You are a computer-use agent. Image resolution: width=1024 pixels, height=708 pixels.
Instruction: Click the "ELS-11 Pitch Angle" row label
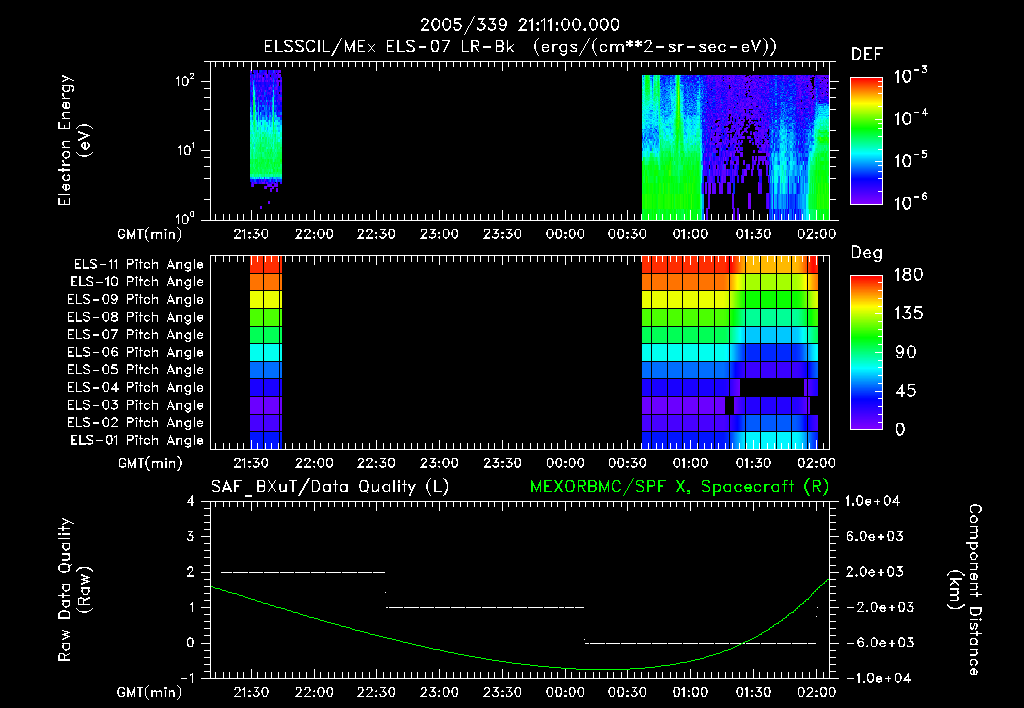138,265
